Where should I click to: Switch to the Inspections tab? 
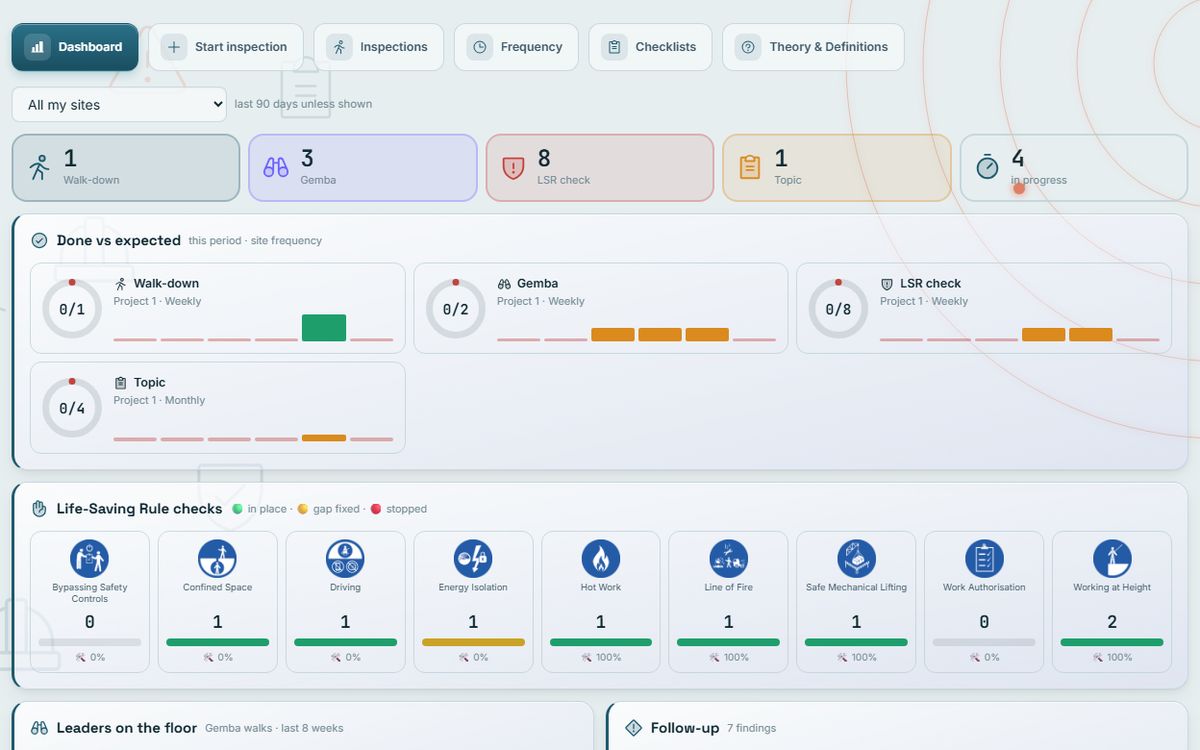(378, 47)
